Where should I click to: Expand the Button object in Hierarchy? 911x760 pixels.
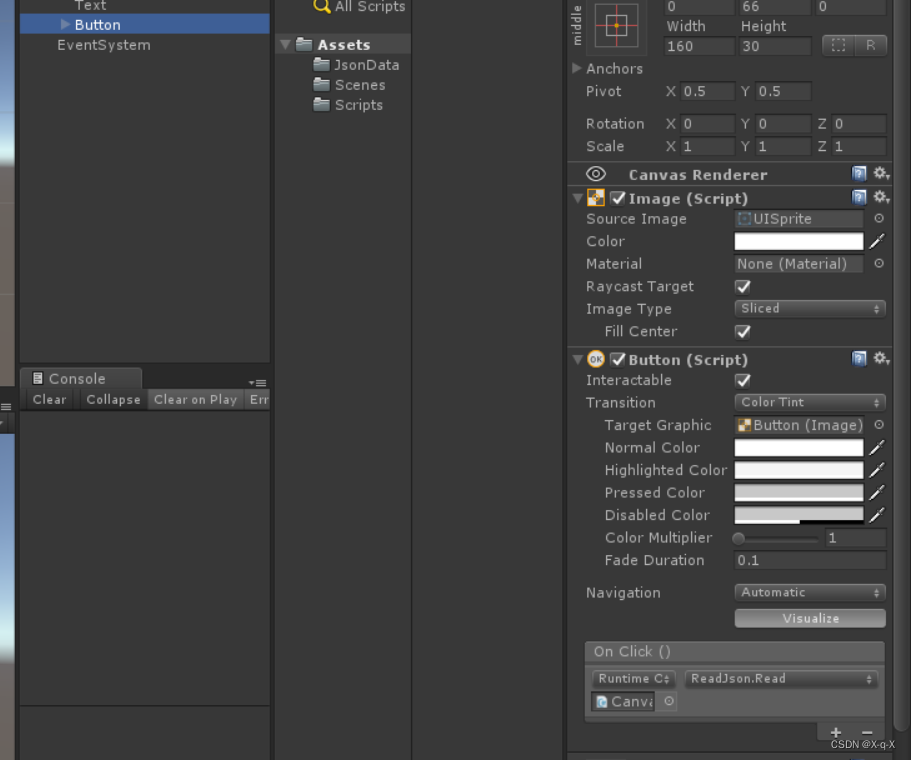coord(65,24)
